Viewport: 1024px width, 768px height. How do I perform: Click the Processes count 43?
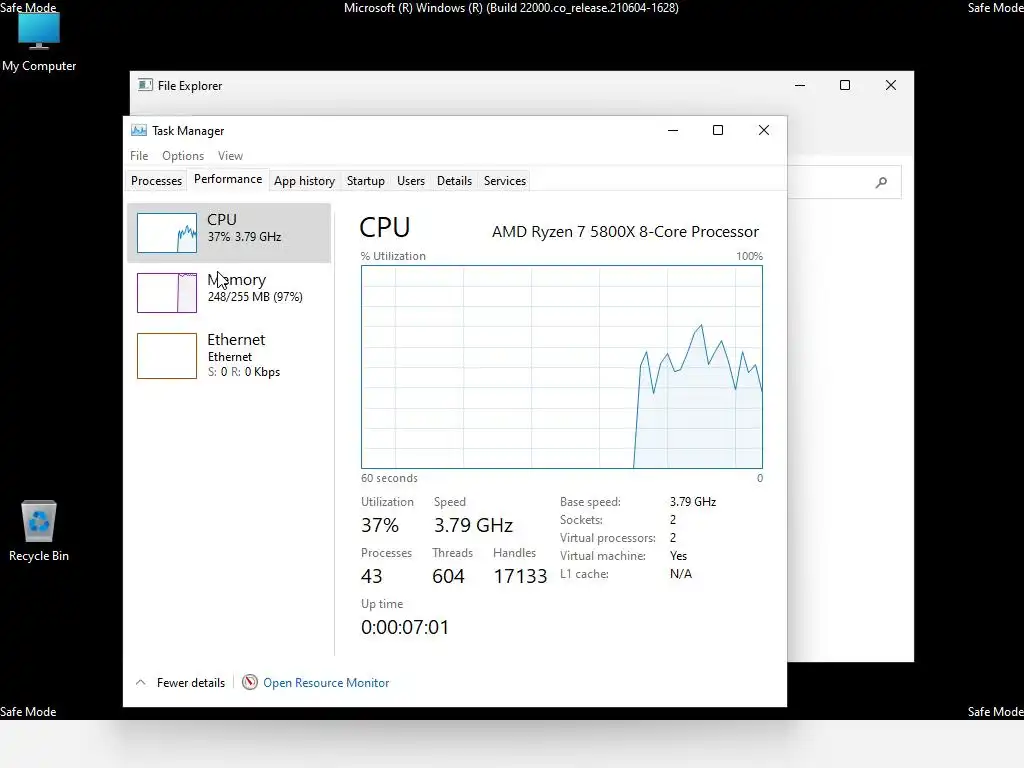coord(372,576)
